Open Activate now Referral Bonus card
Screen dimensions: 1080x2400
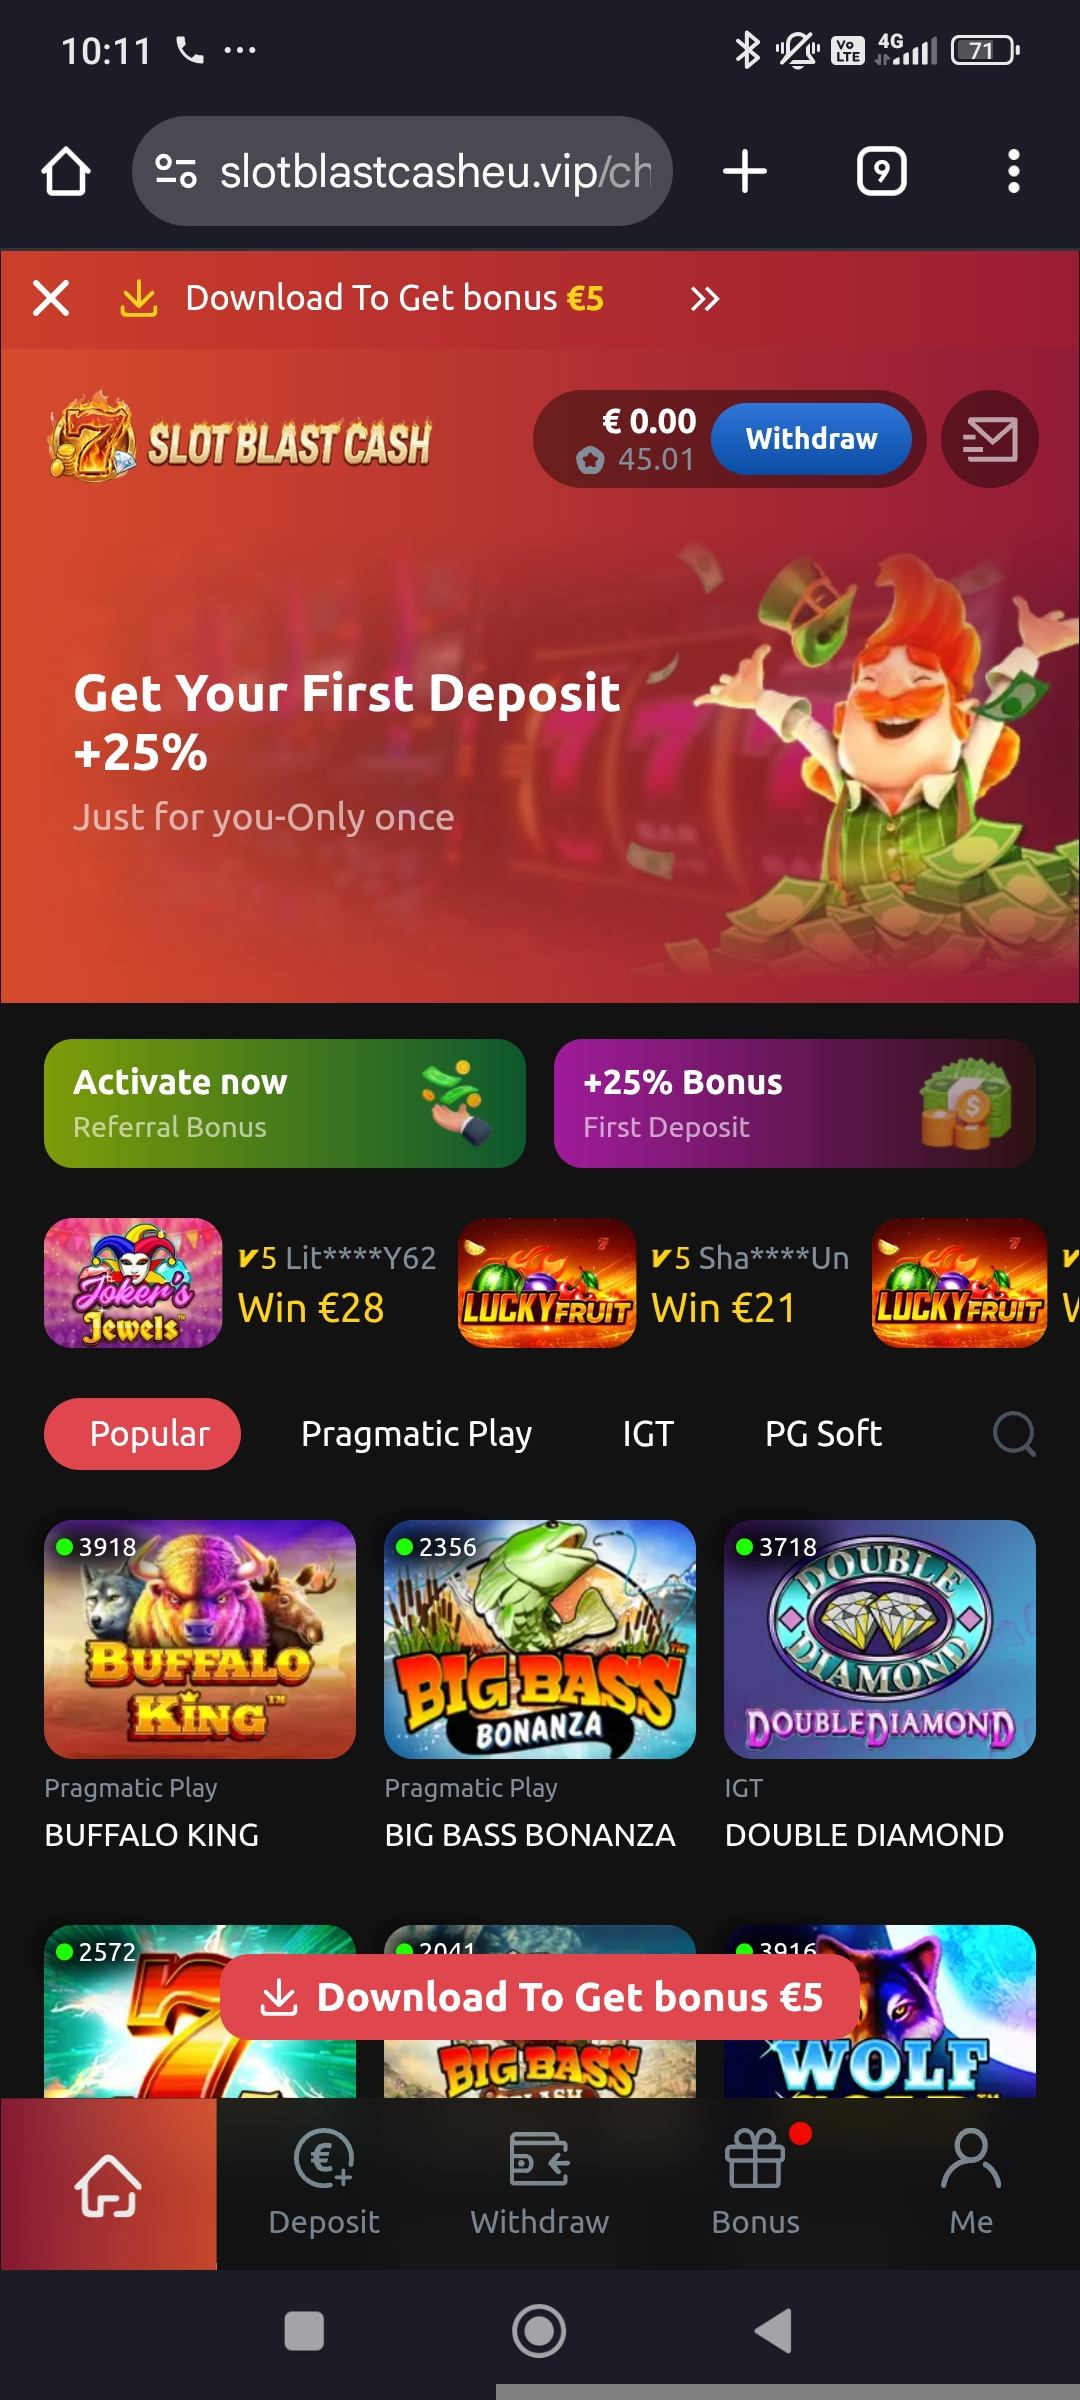pos(285,1103)
